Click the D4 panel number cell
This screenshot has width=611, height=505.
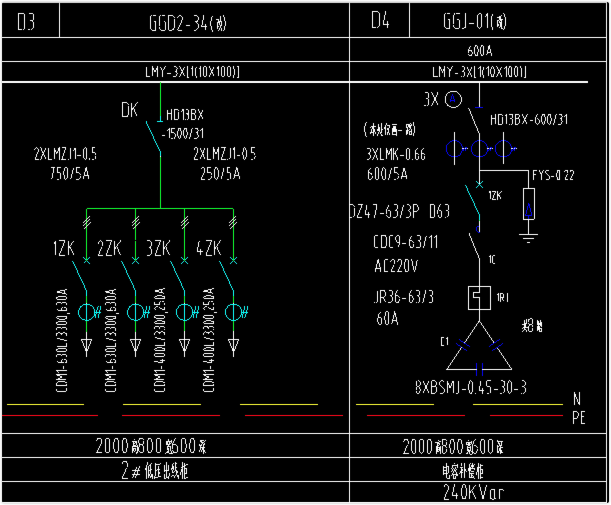point(380,20)
